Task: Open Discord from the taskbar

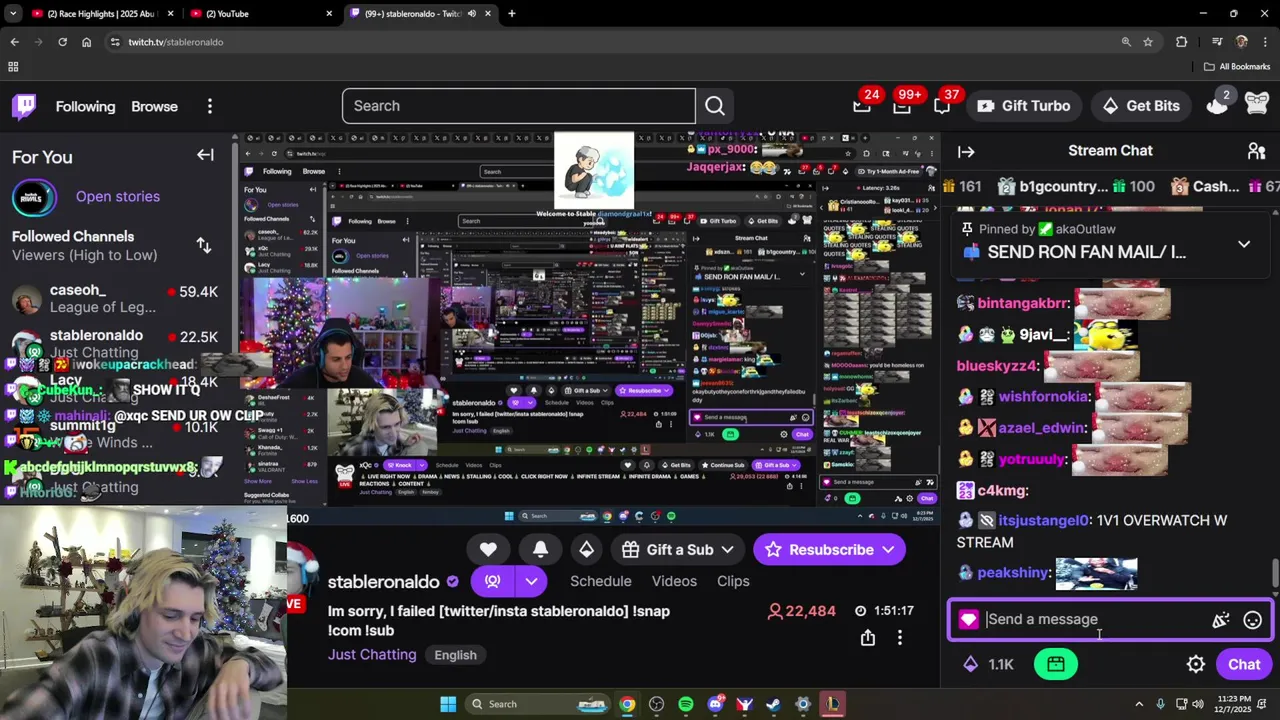Action: click(715, 704)
